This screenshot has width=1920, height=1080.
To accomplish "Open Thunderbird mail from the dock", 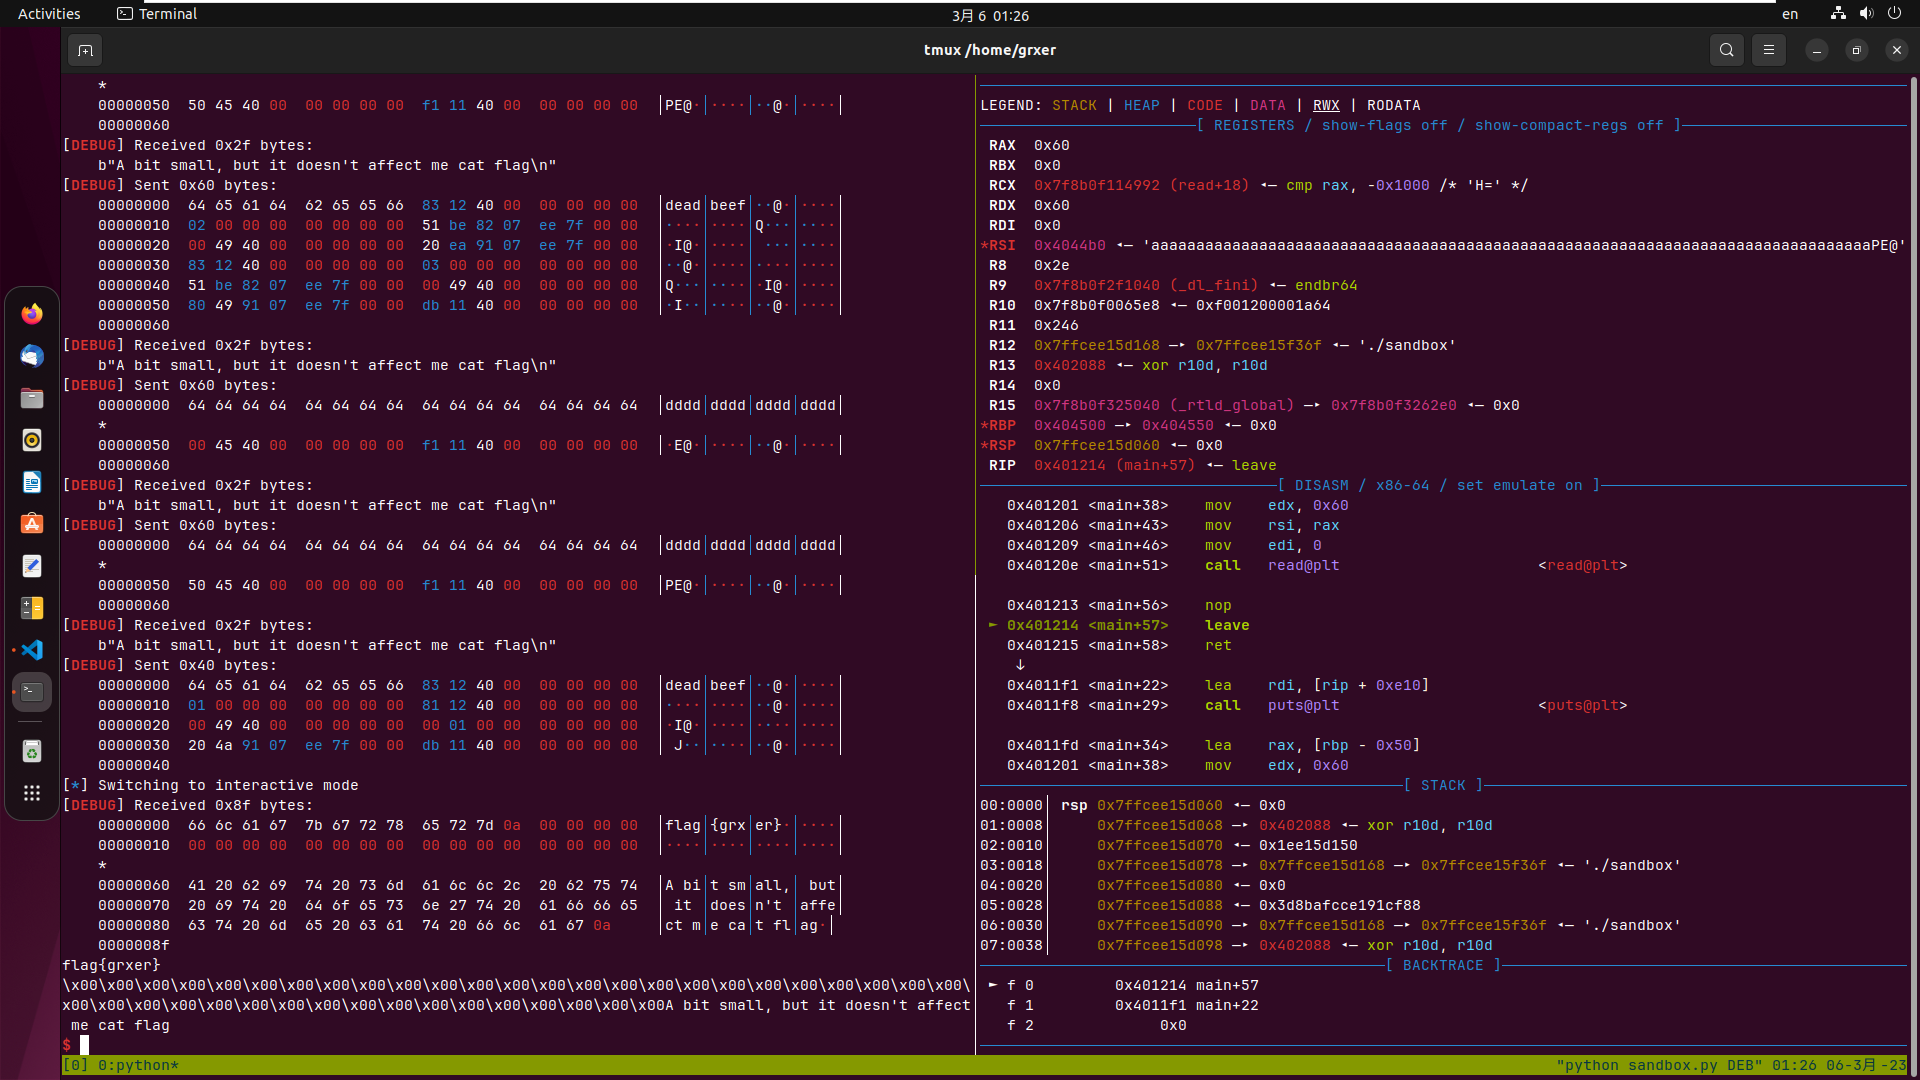I will (32, 356).
